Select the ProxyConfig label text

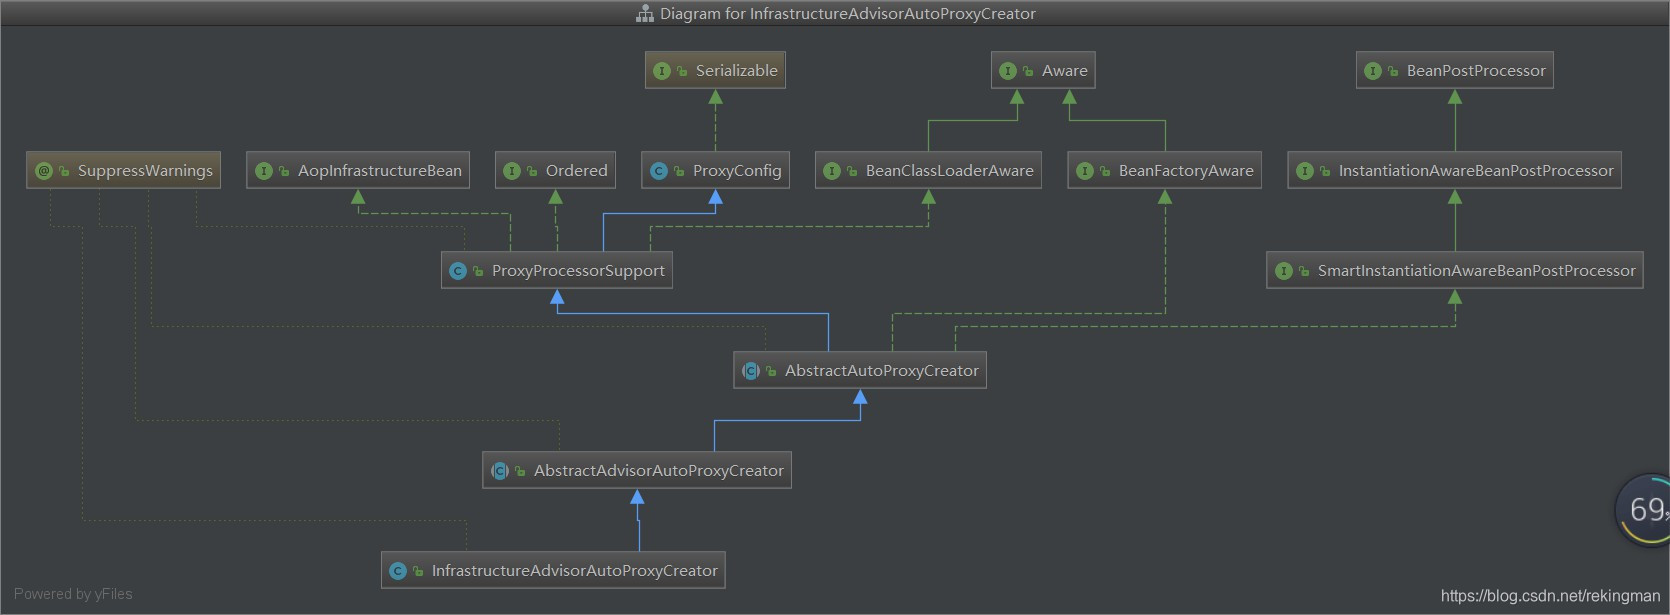click(x=737, y=171)
